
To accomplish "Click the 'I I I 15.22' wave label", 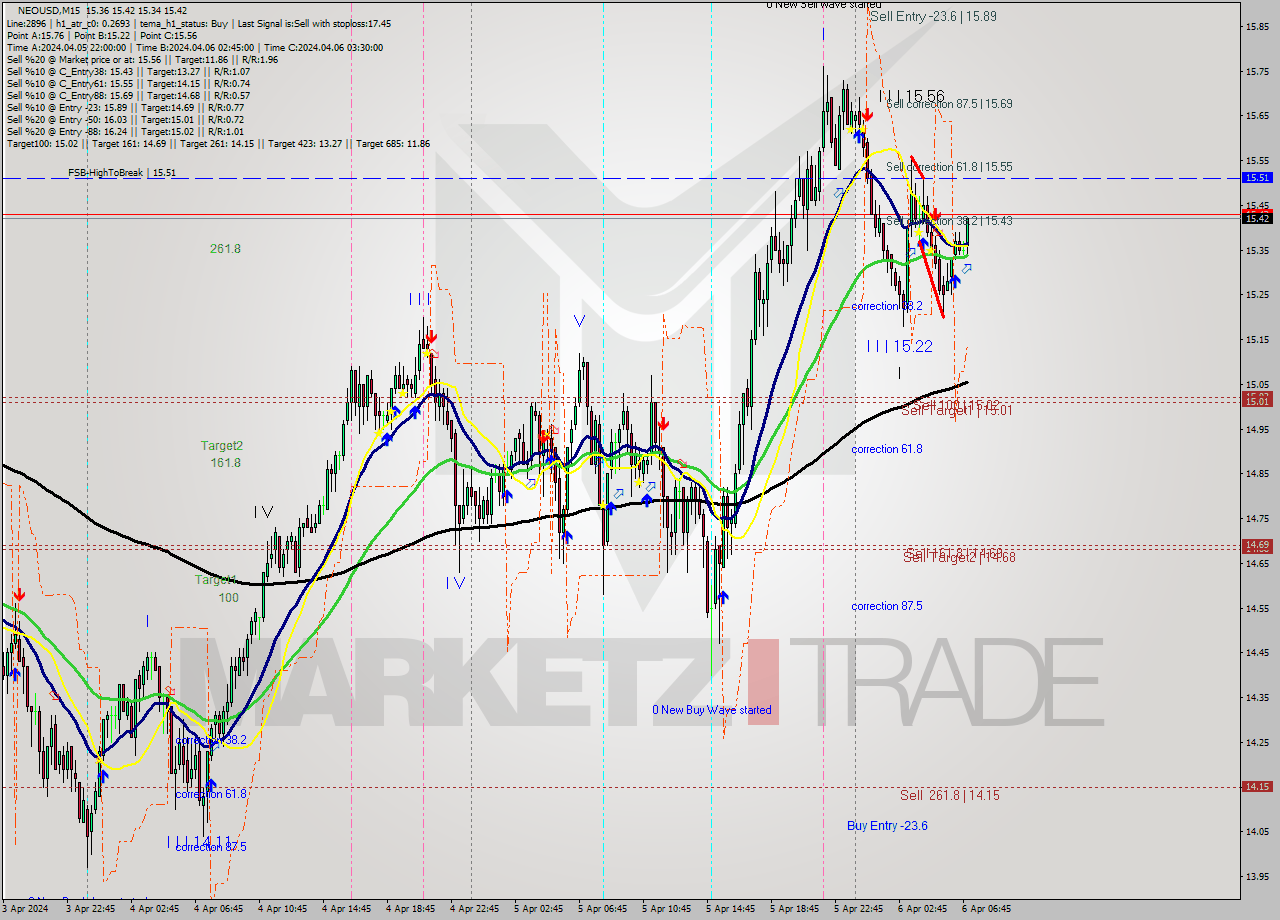I will (x=900, y=346).
